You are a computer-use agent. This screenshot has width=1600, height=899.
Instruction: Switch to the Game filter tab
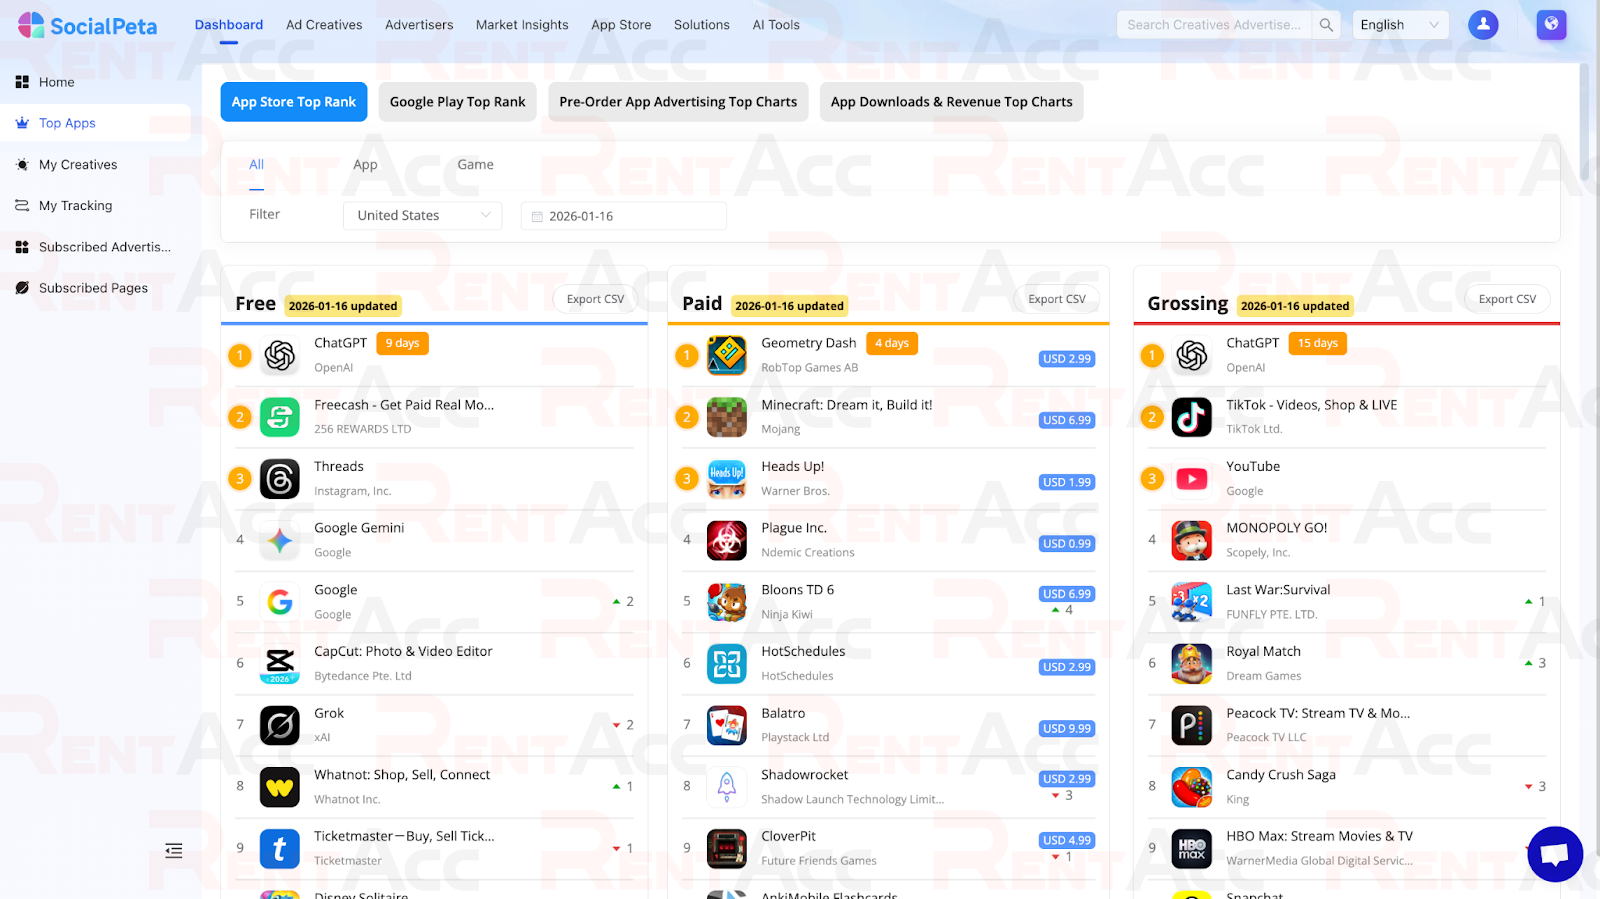pos(475,165)
